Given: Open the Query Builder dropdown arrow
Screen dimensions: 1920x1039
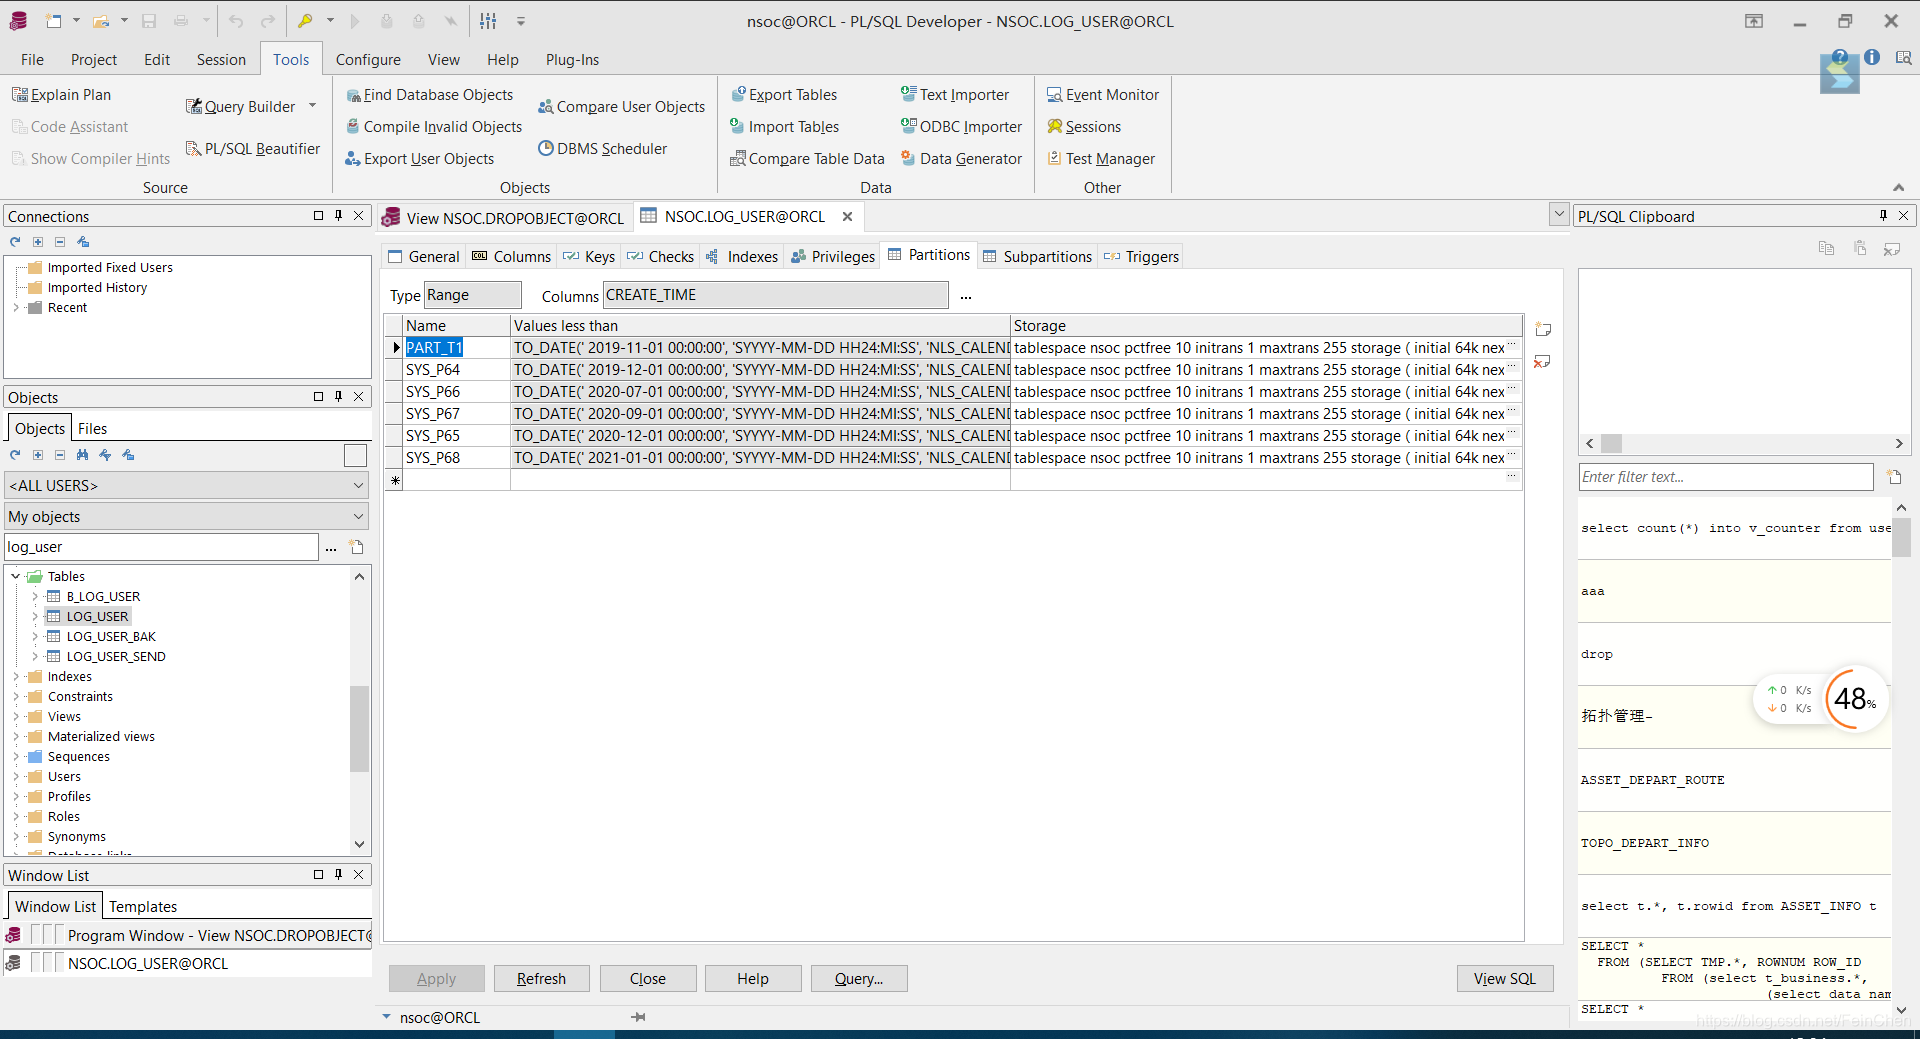Looking at the screenshot, I should tap(312, 106).
